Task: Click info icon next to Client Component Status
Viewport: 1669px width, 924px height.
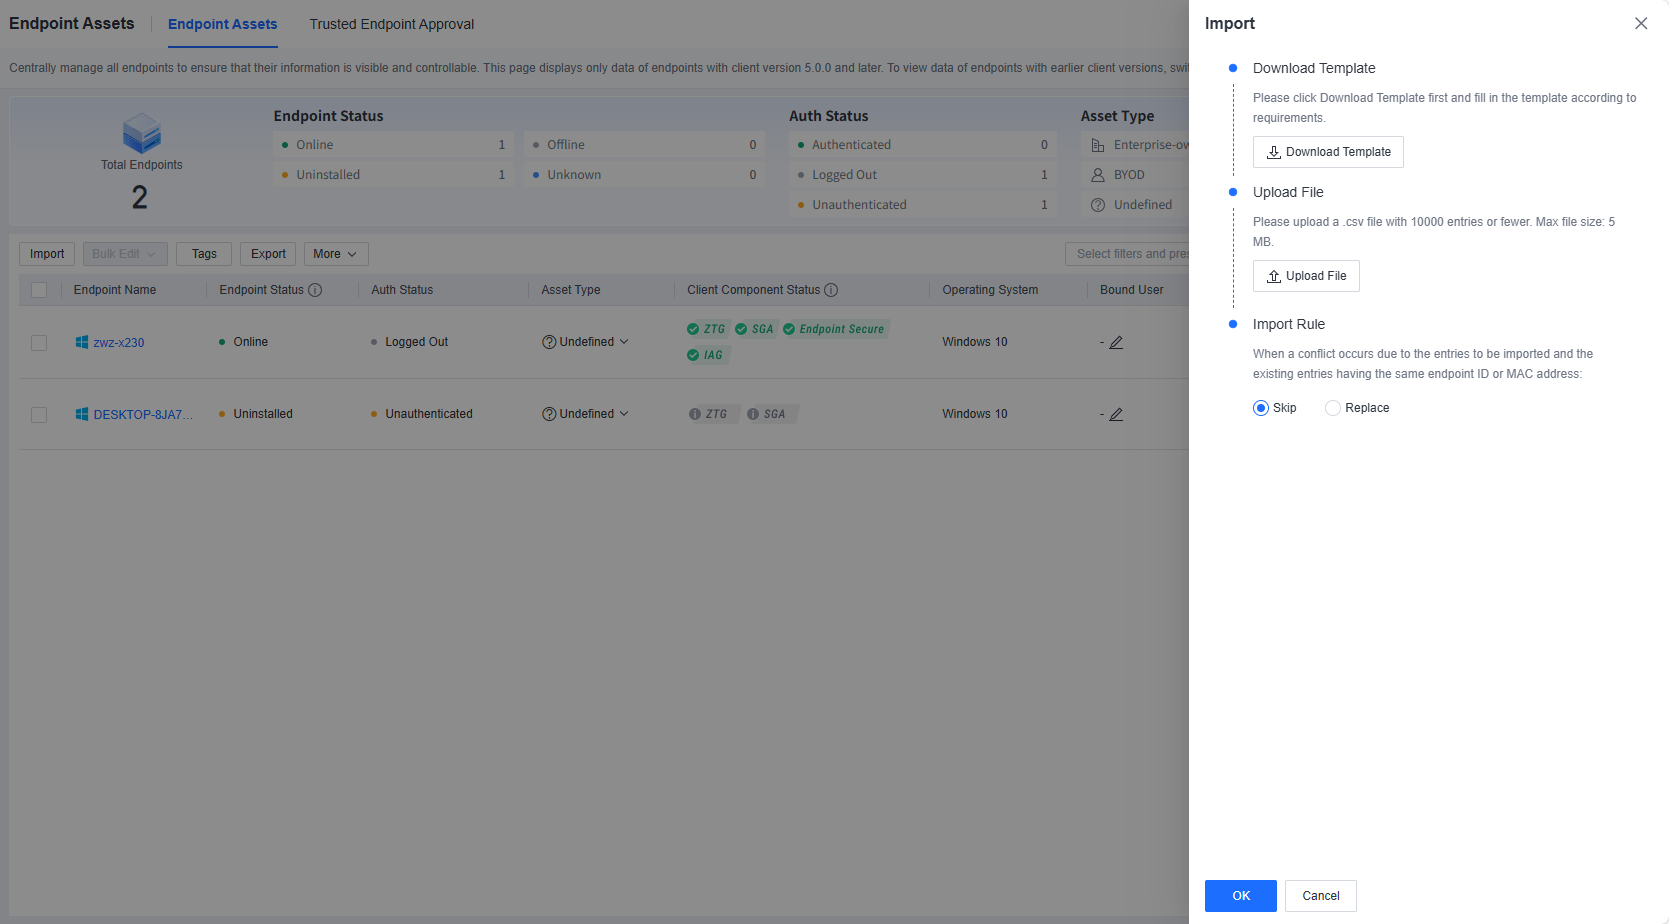Action: point(831,290)
